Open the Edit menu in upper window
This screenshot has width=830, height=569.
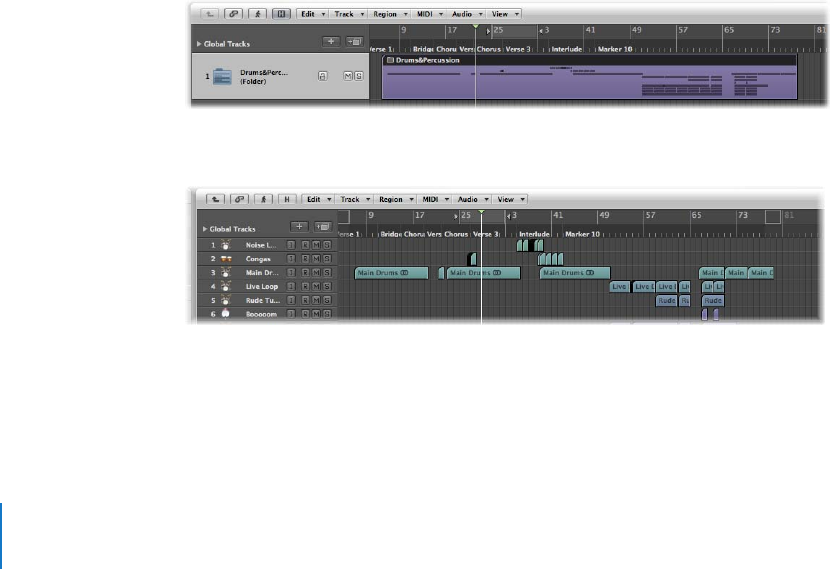(313, 14)
